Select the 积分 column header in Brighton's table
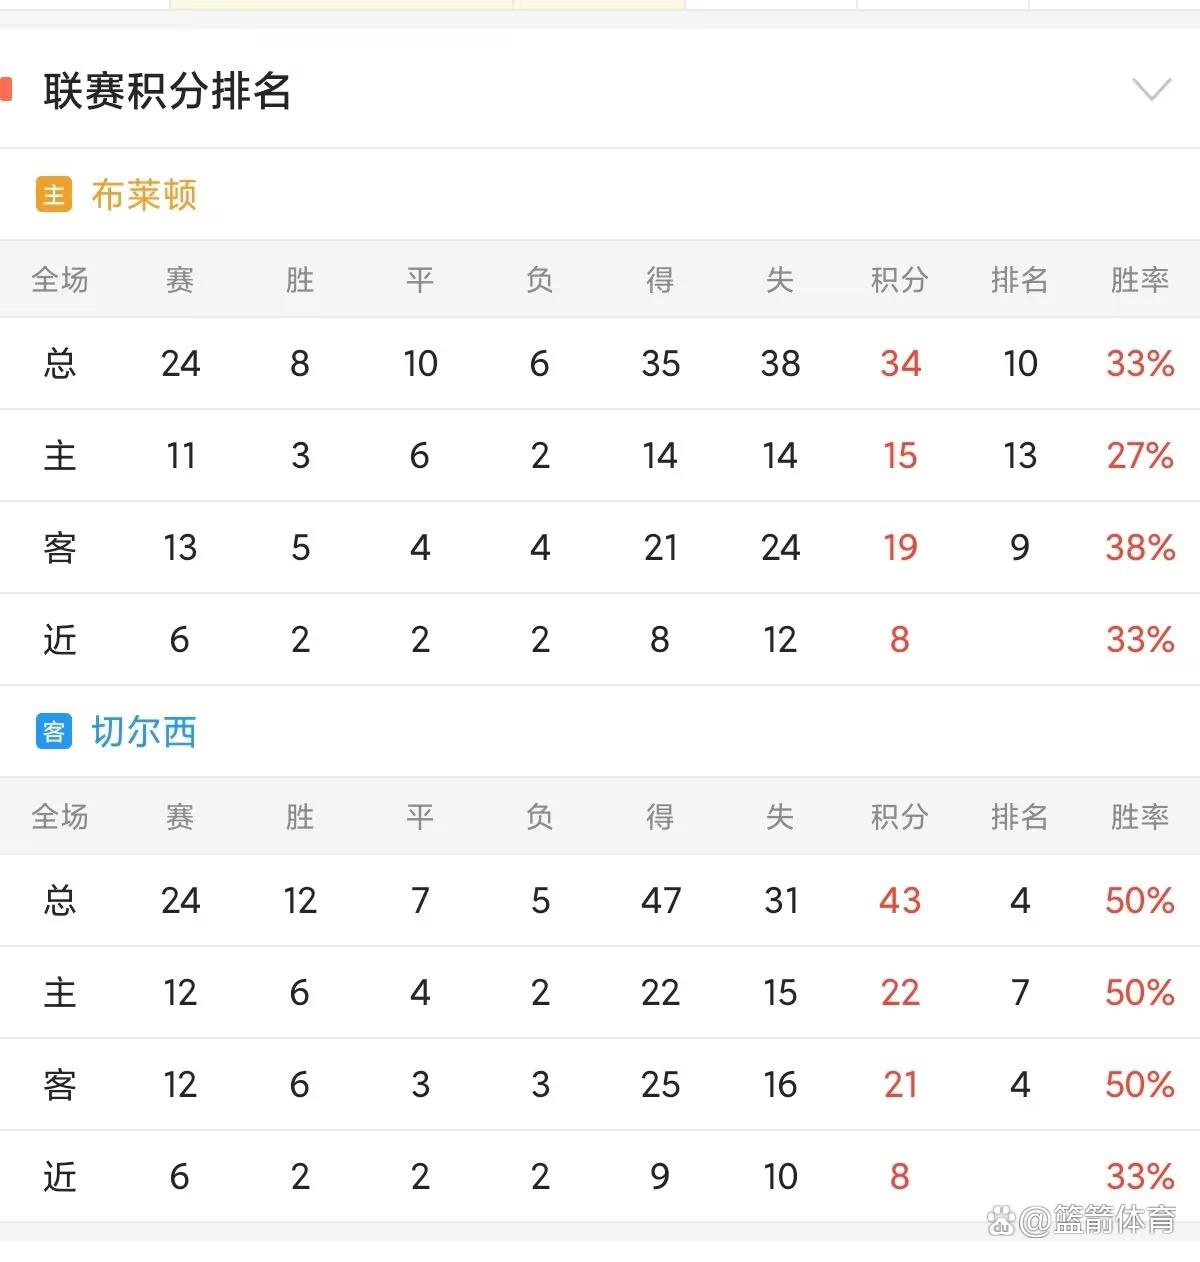Screen dimensions: 1200x1262 (899, 281)
